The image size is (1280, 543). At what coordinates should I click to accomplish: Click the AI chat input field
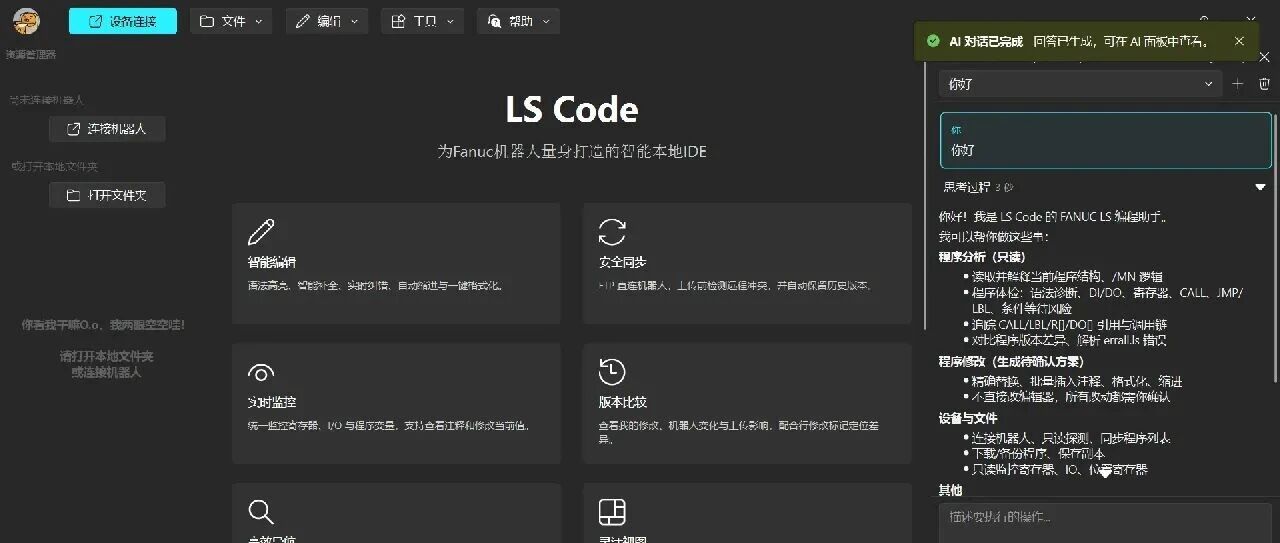pos(1105,522)
